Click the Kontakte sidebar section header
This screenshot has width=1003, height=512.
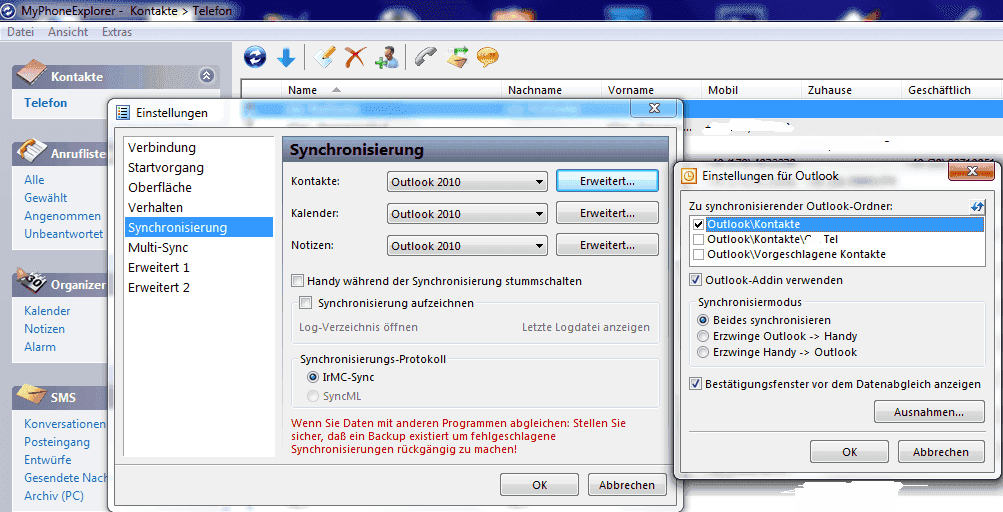pyautogui.click(x=116, y=76)
